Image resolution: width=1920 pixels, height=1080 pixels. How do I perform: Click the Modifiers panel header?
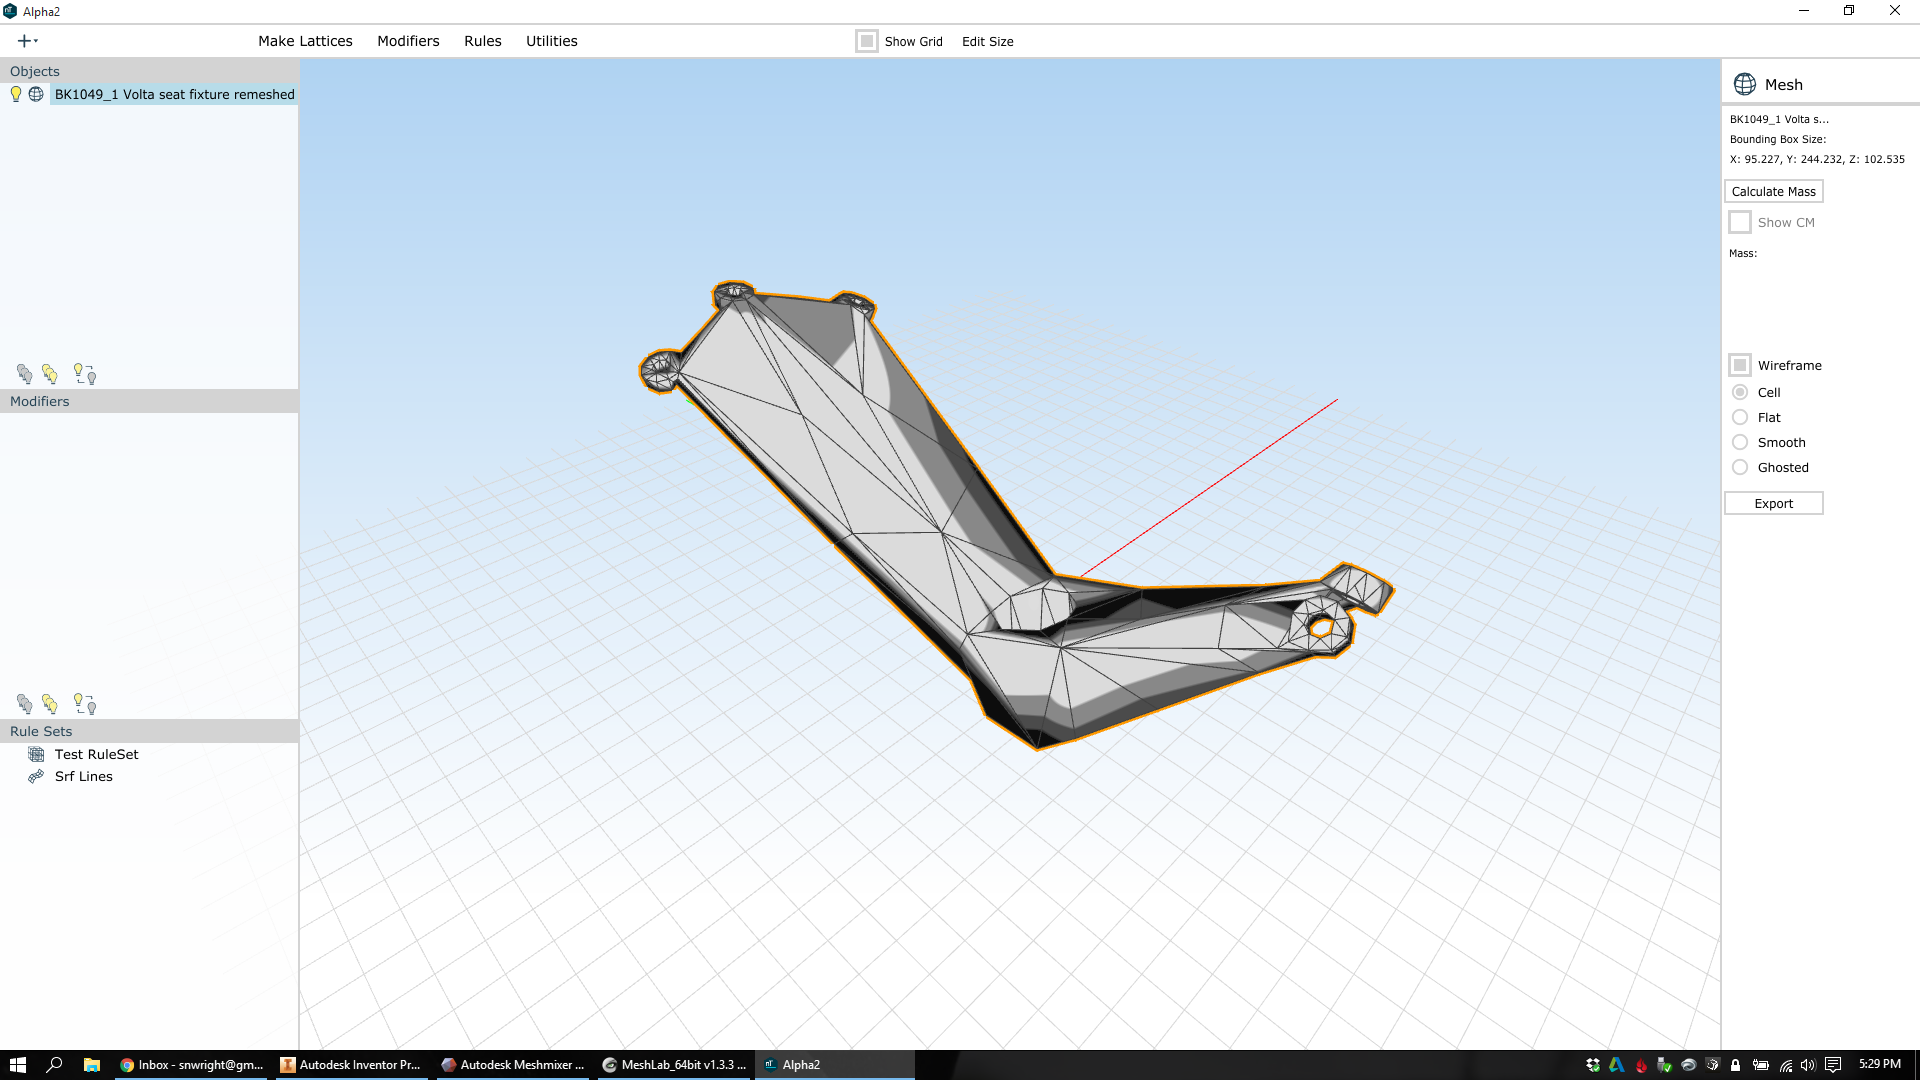149,401
